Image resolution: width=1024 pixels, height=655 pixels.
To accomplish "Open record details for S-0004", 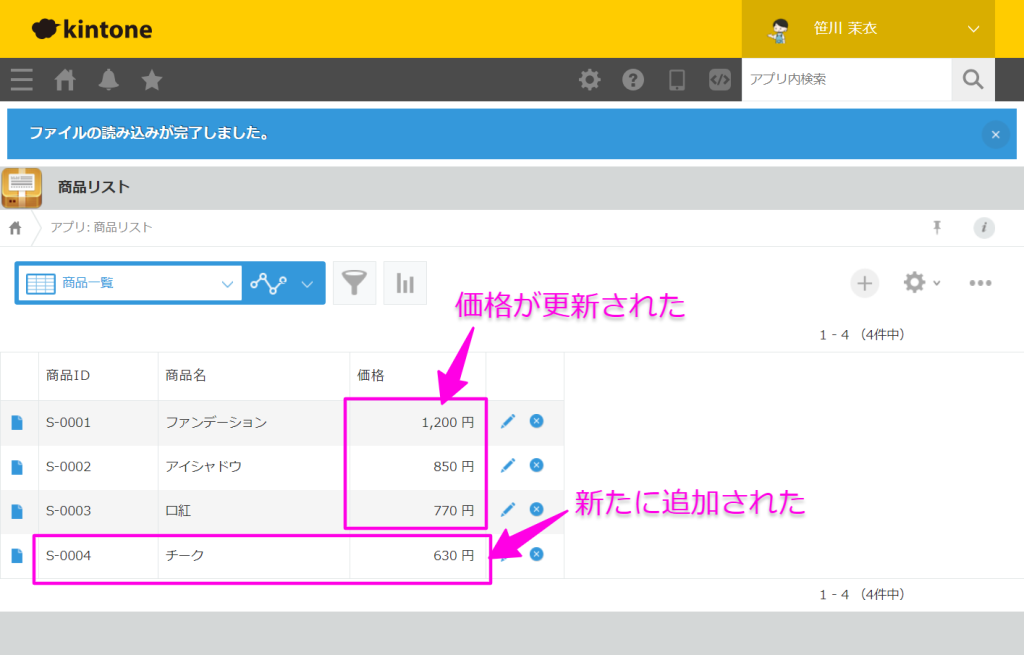I will 17,555.
